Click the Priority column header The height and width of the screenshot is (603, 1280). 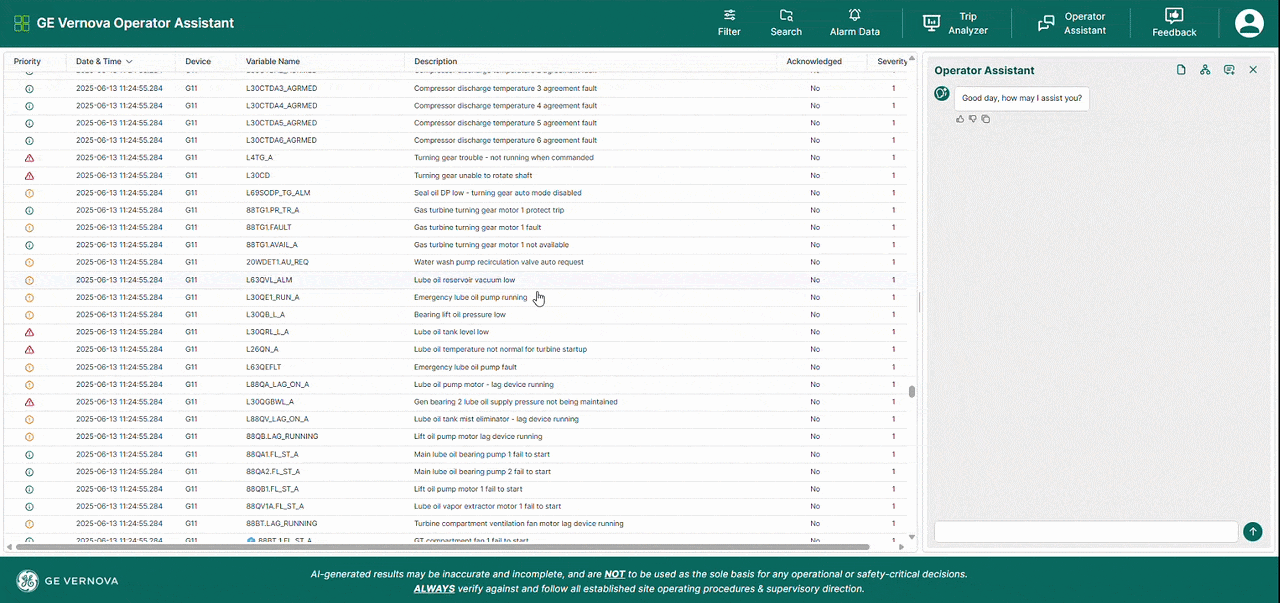tap(27, 62)
